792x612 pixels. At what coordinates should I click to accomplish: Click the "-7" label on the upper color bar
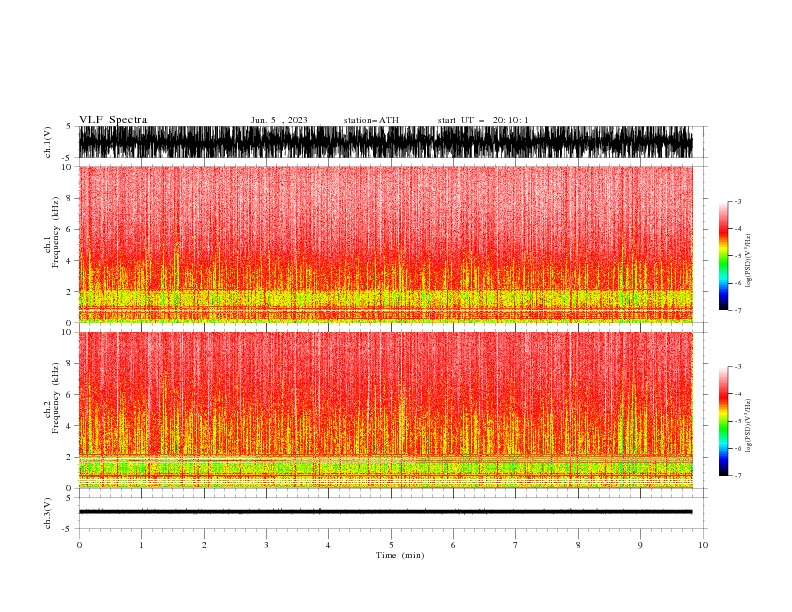[738, 310]
